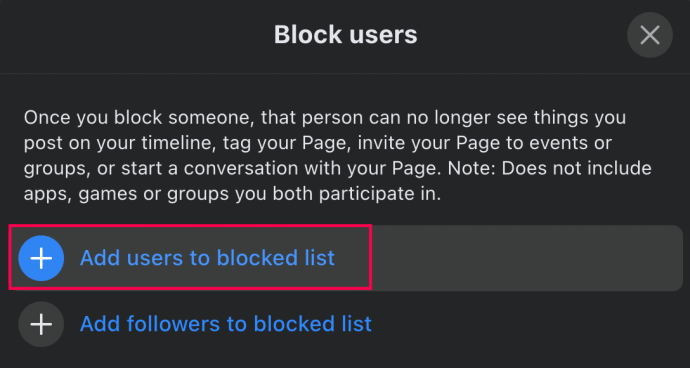Click the Block users dialog title

(345, 34)
